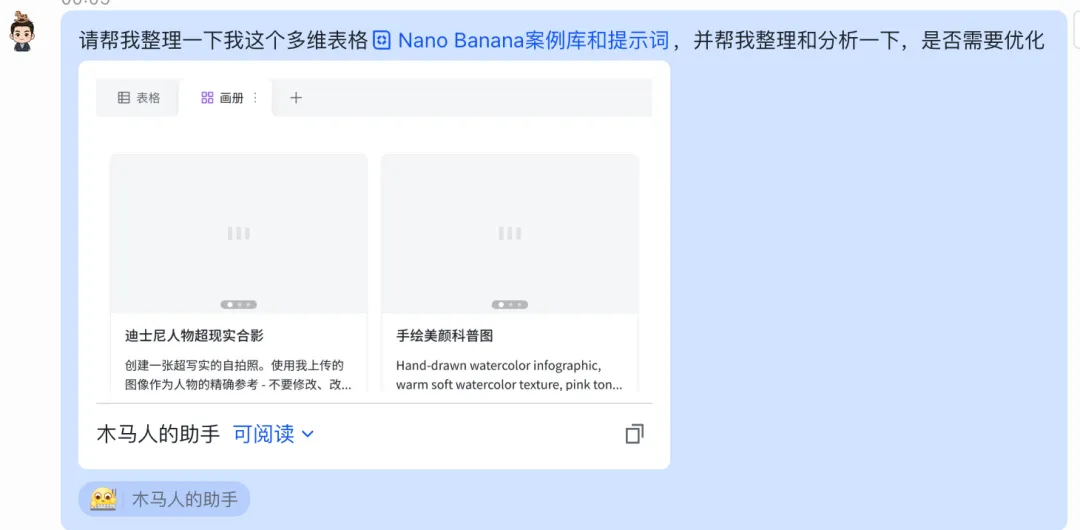
Task: Click the carousel dots on 手绘美颜科普图 card
Action: point(510,304)
